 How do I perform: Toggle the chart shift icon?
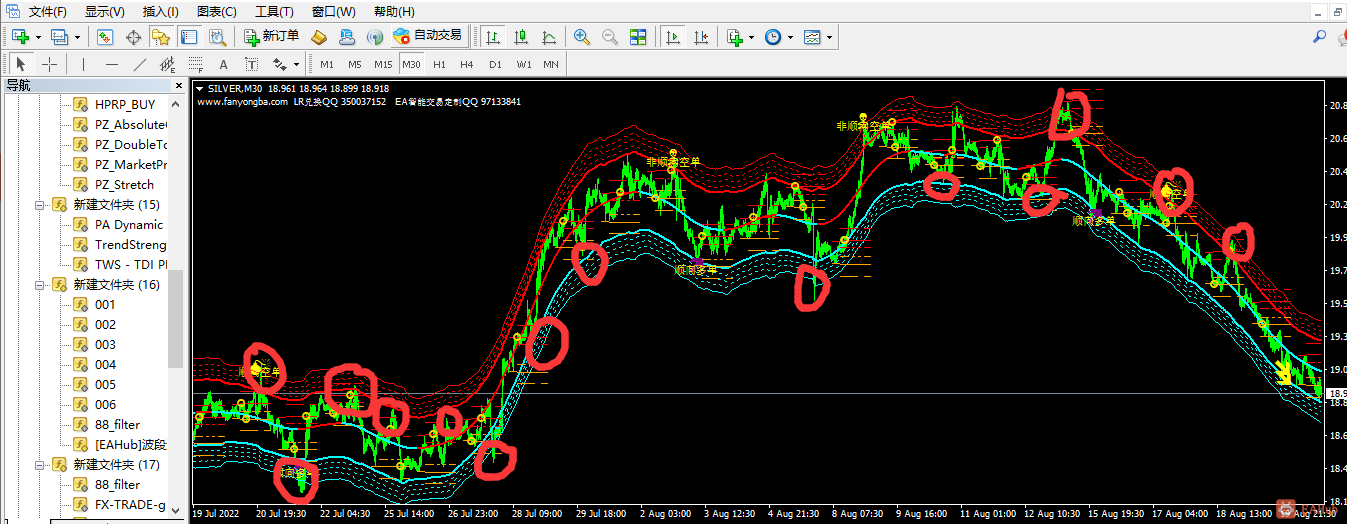(701, 37)
